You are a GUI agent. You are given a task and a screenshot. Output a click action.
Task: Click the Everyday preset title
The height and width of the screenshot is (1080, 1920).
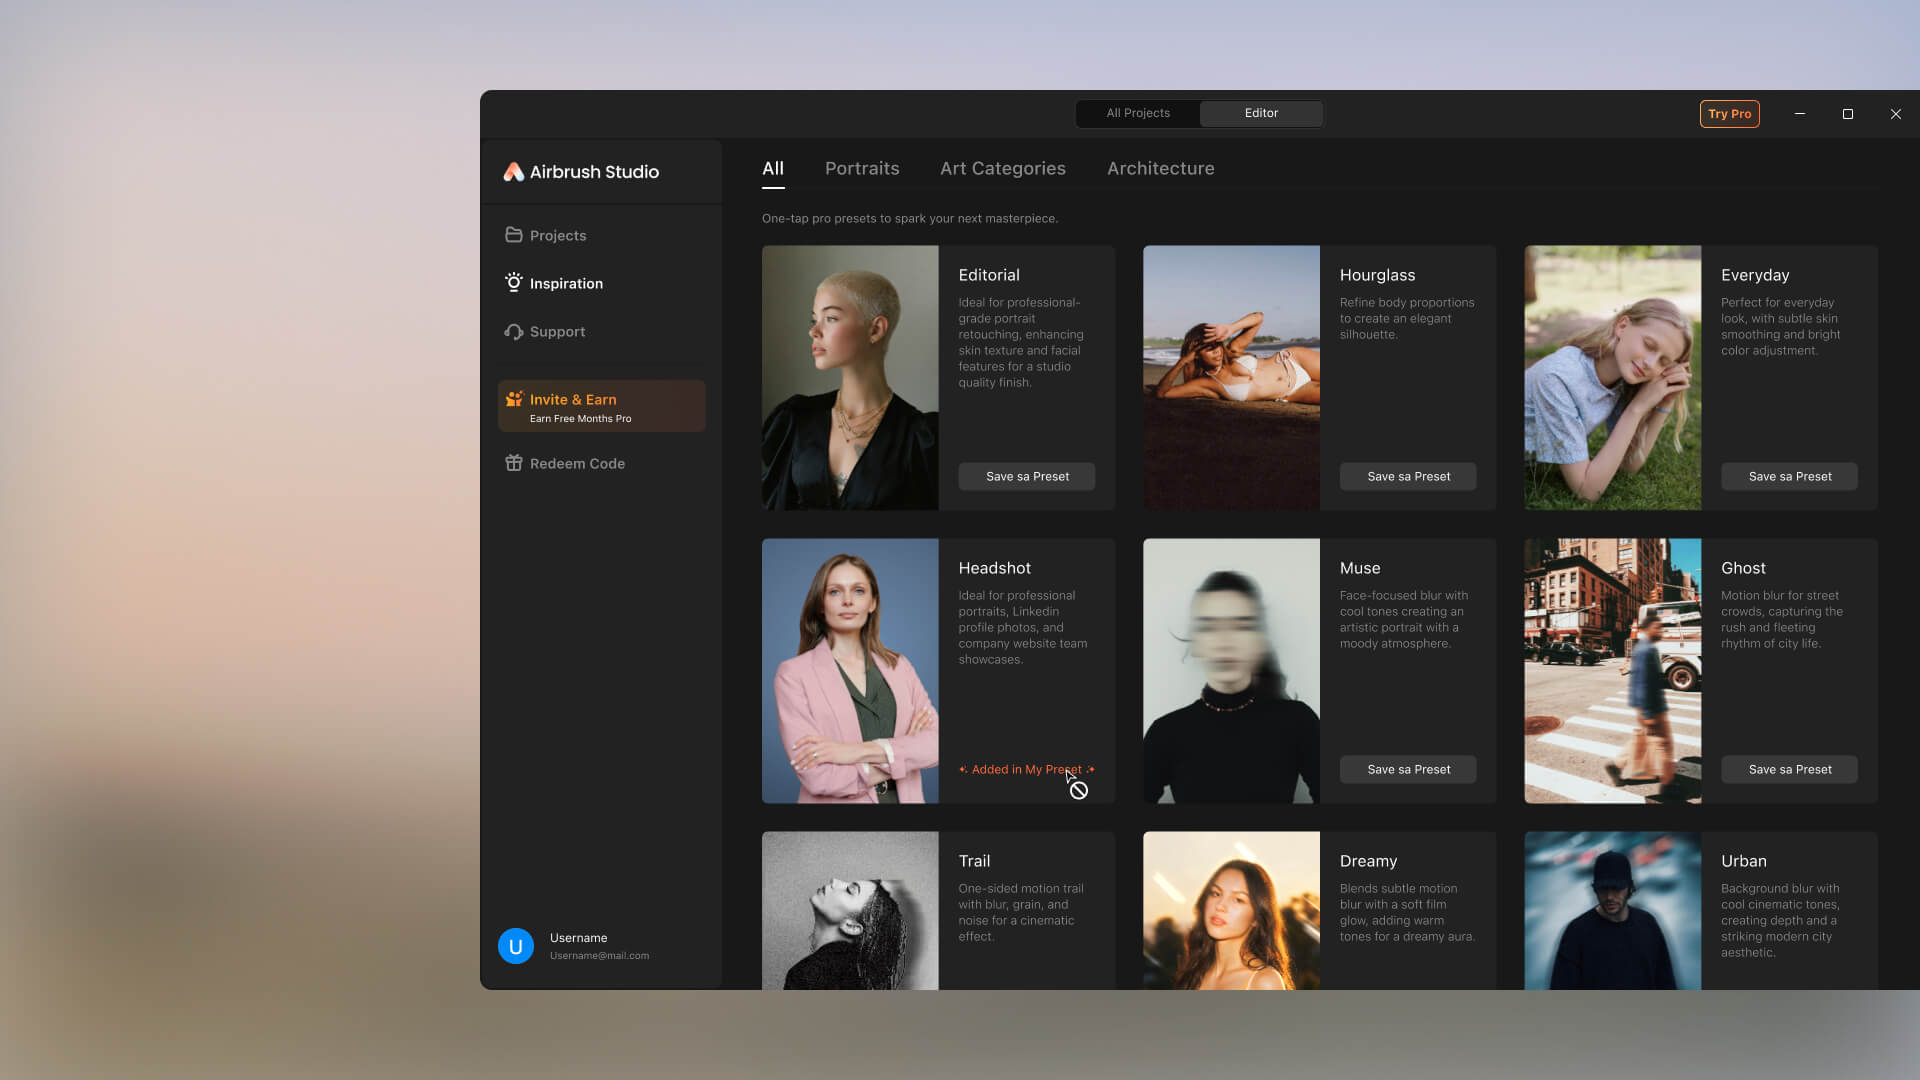click(x=1755, y=275)
